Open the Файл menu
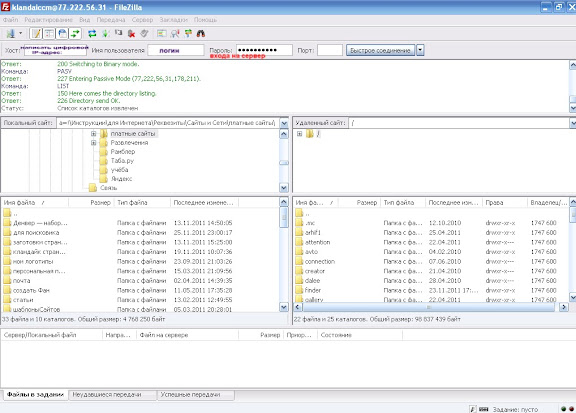 [x=10, y=20]
